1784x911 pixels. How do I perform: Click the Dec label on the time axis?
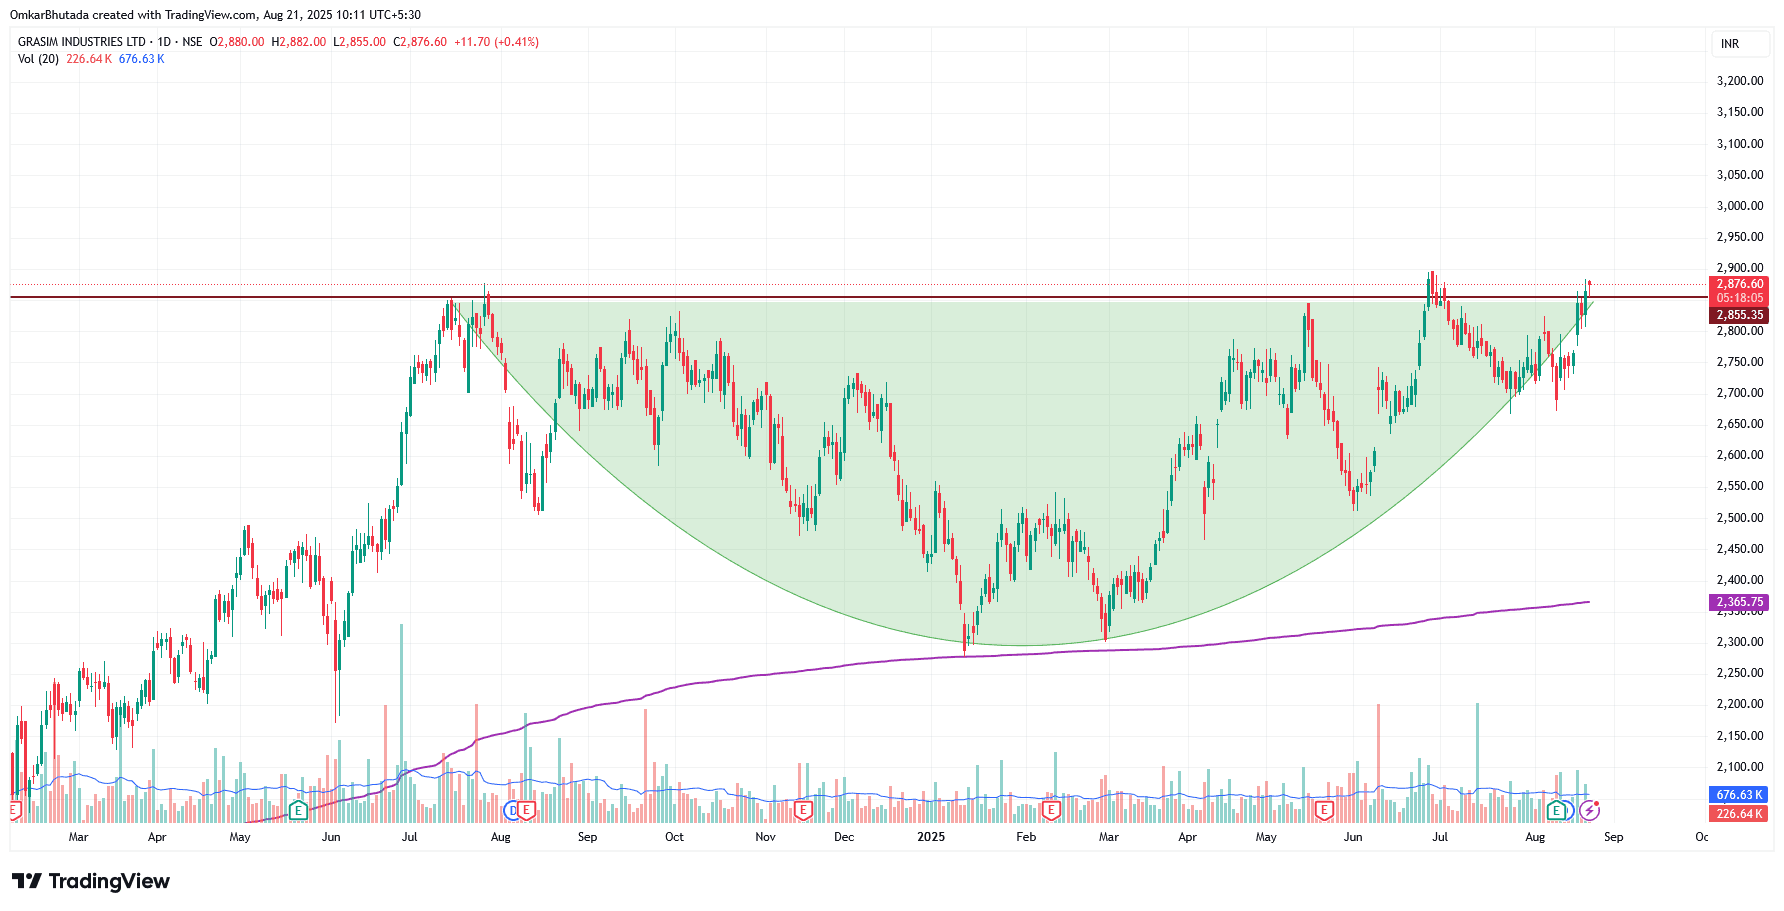[x=844, y=837]
